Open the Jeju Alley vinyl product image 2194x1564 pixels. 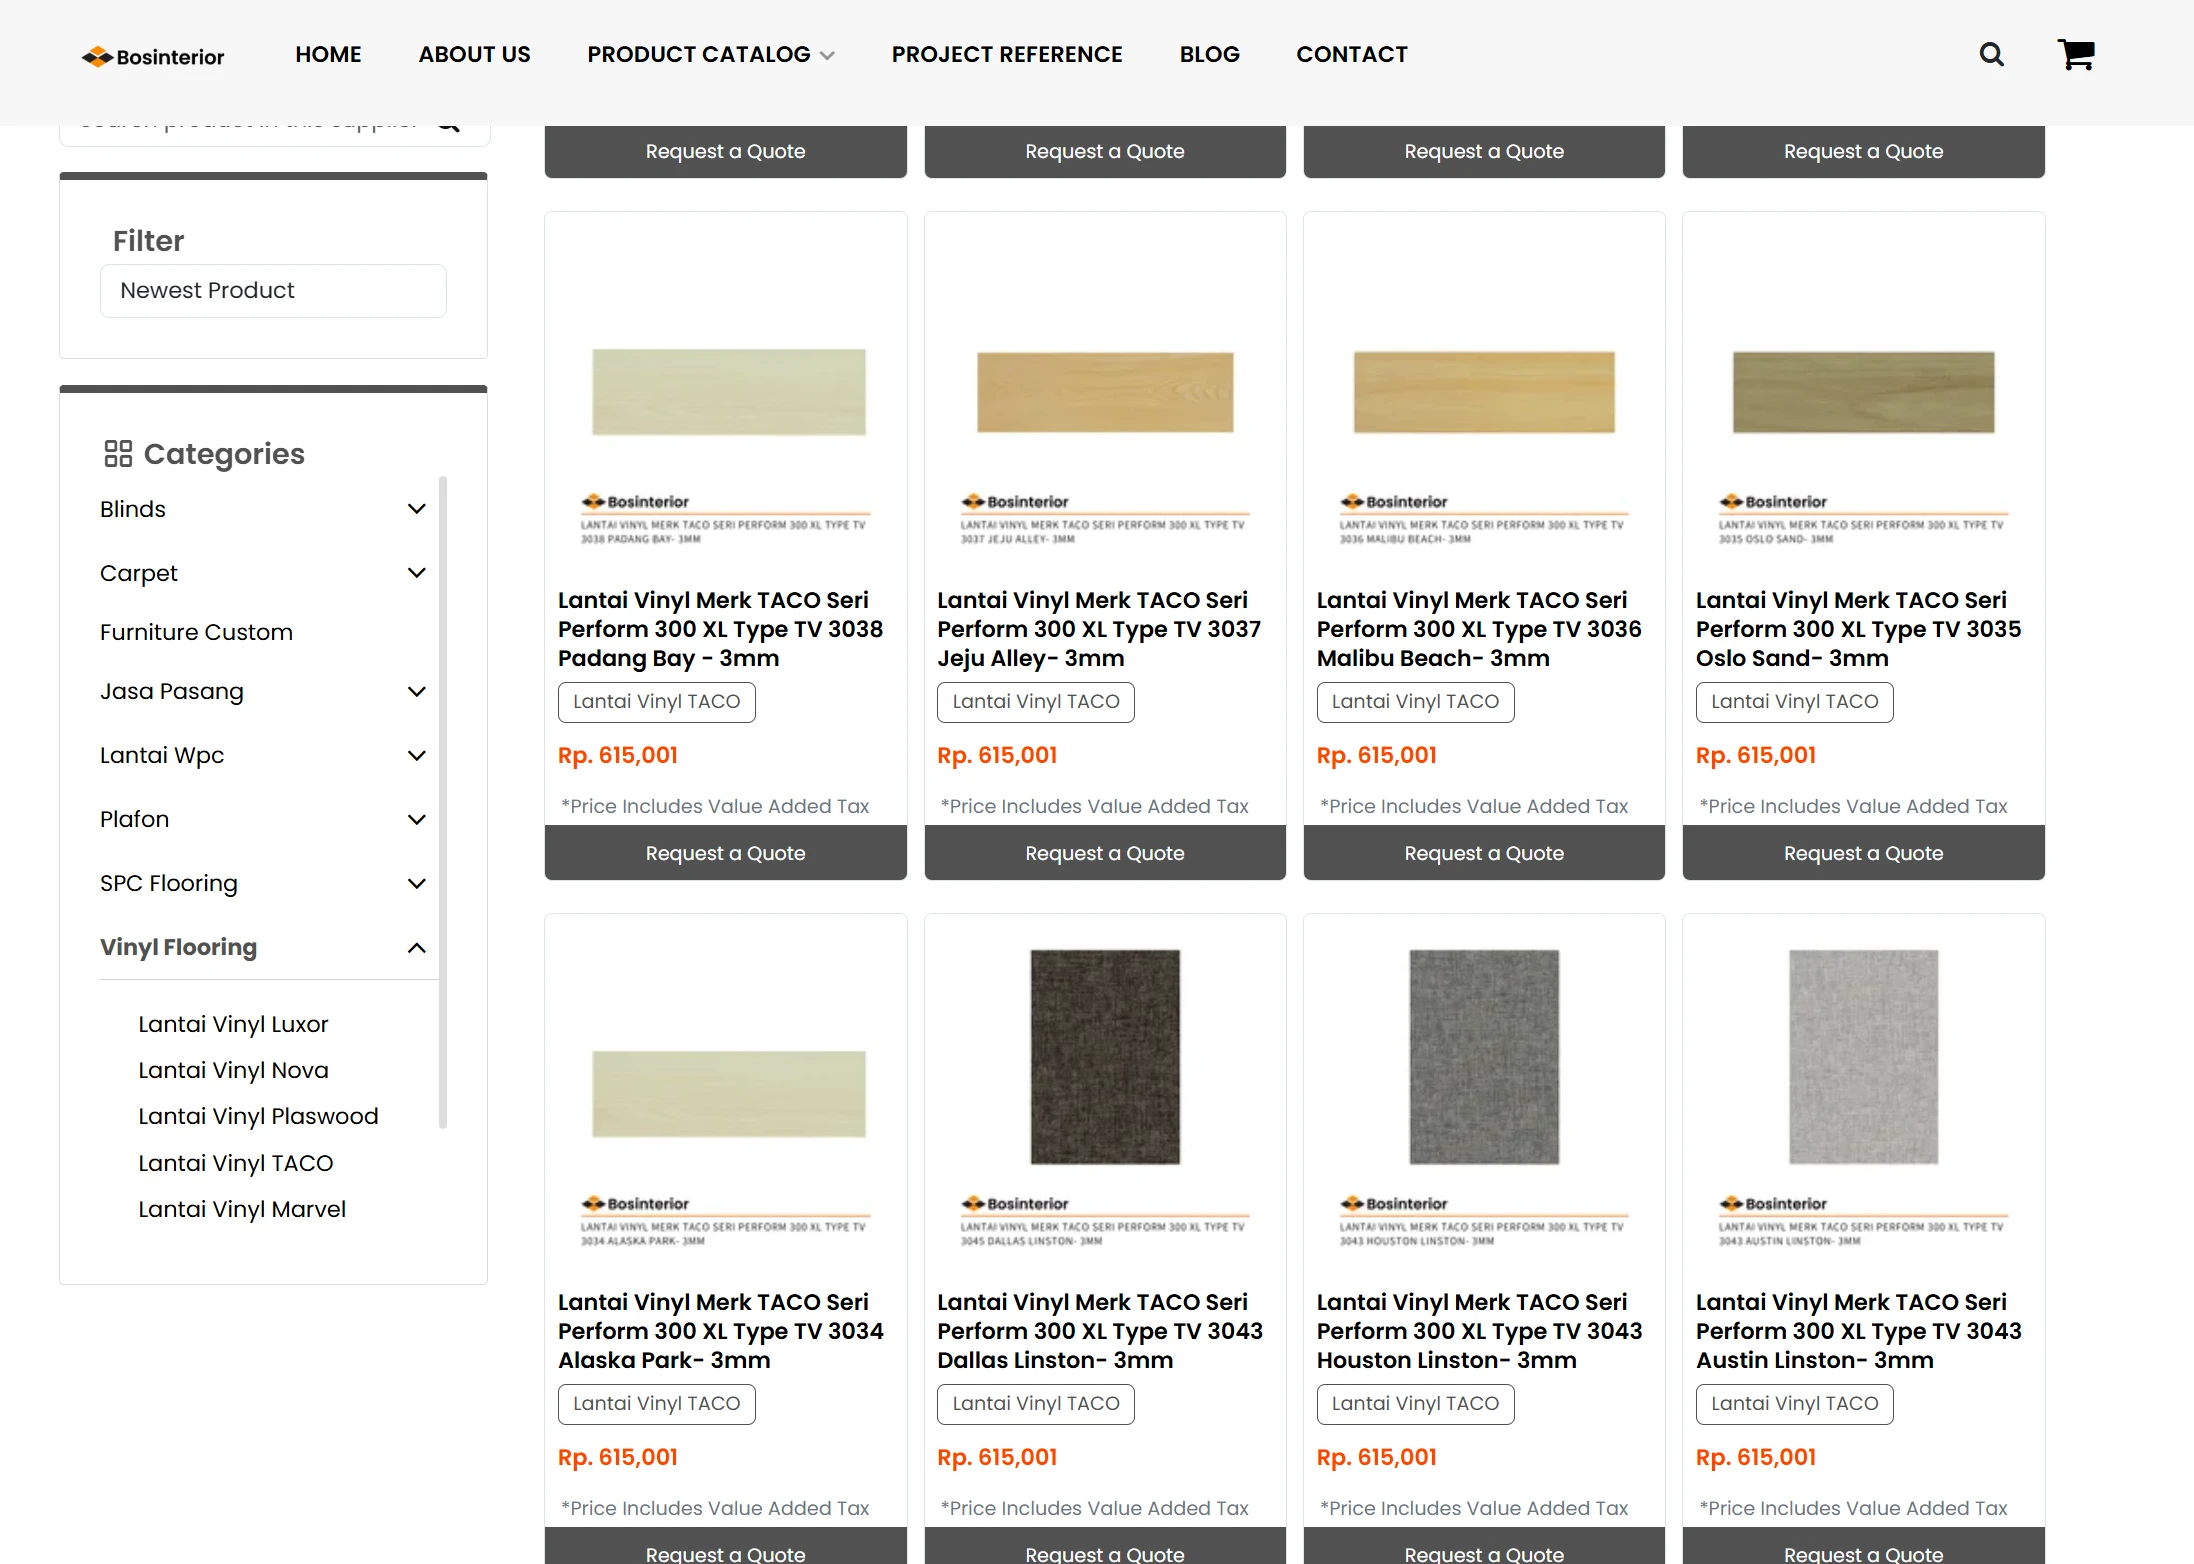coord(1105,393)
